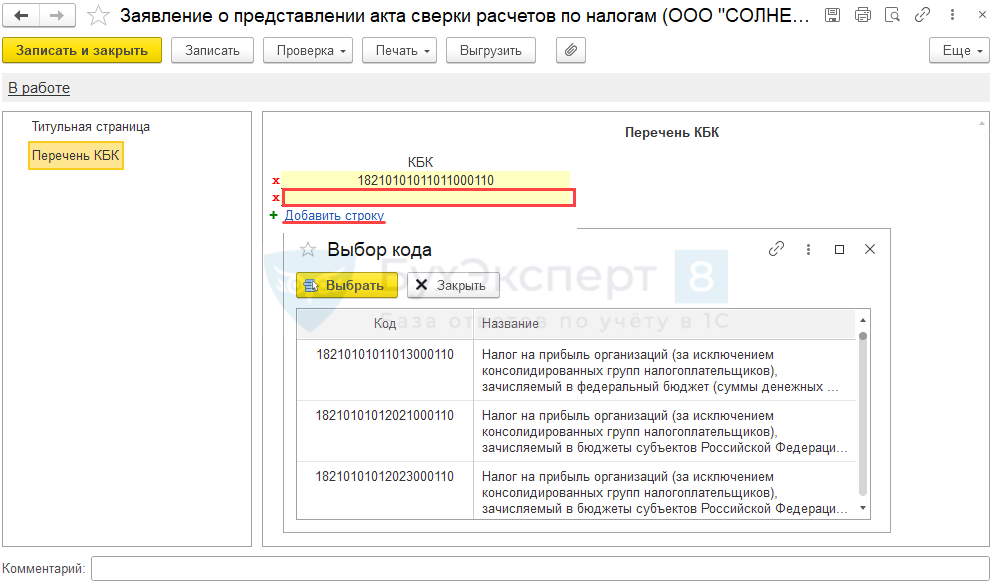Viewport: 993px width, 584px height.
Task: Click the Добавить строку link
Action: (x=334, y=215)
